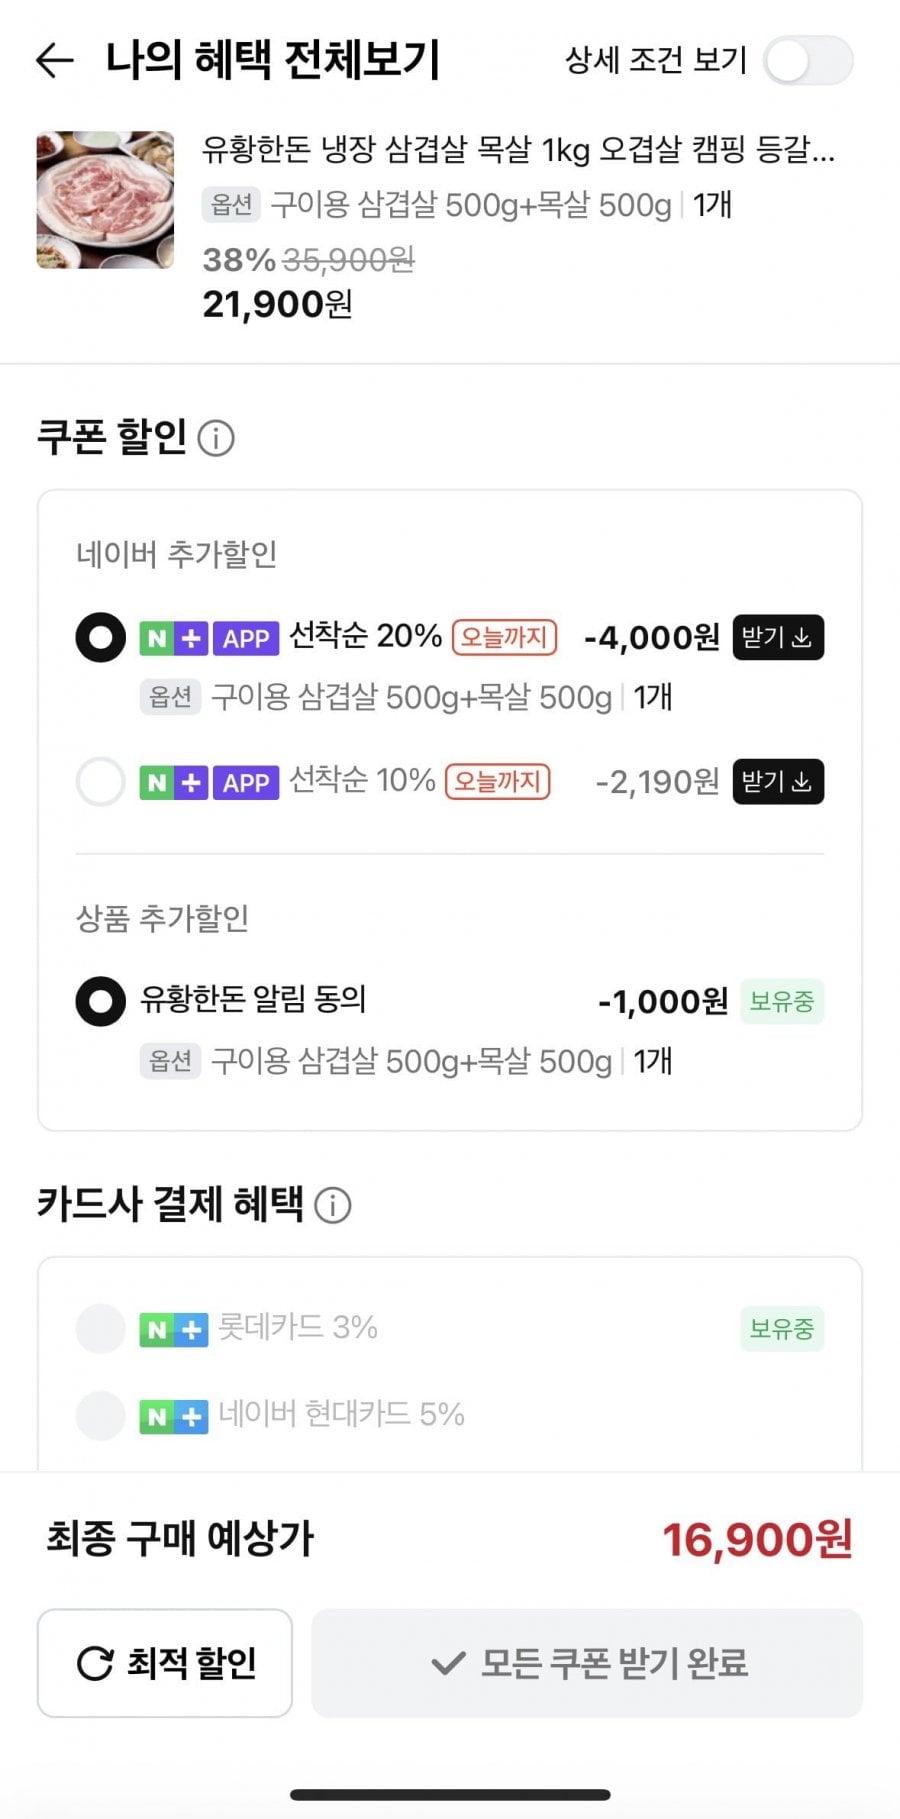This screenshot has width=900, height=1819.
Task: Tap the back arrow icon
Action: [55, 61]
